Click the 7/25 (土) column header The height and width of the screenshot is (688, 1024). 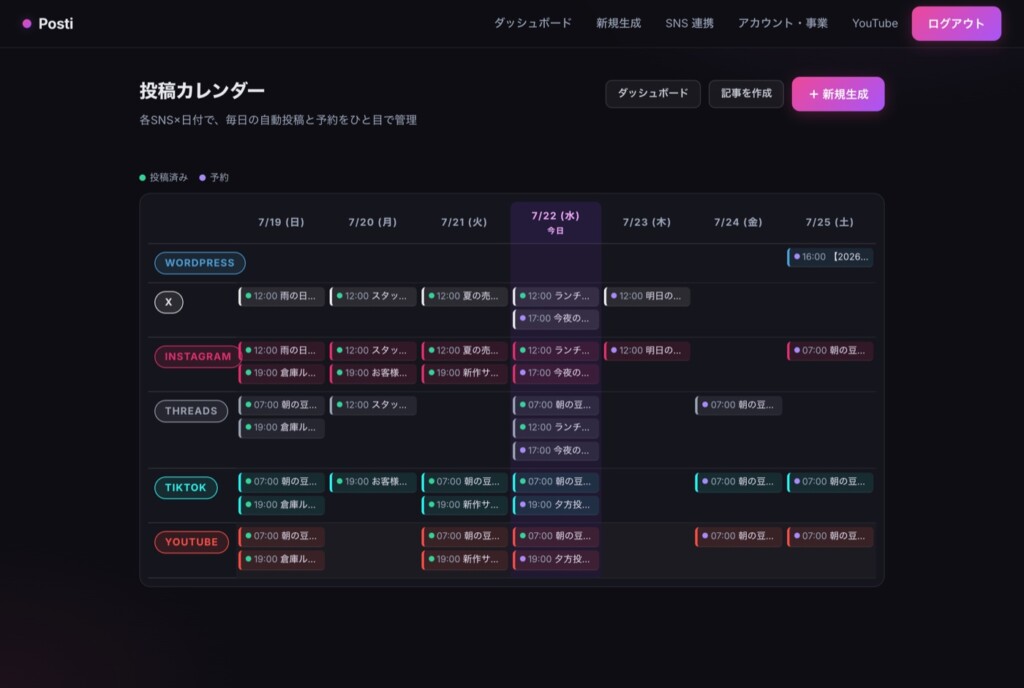[829, 222]
